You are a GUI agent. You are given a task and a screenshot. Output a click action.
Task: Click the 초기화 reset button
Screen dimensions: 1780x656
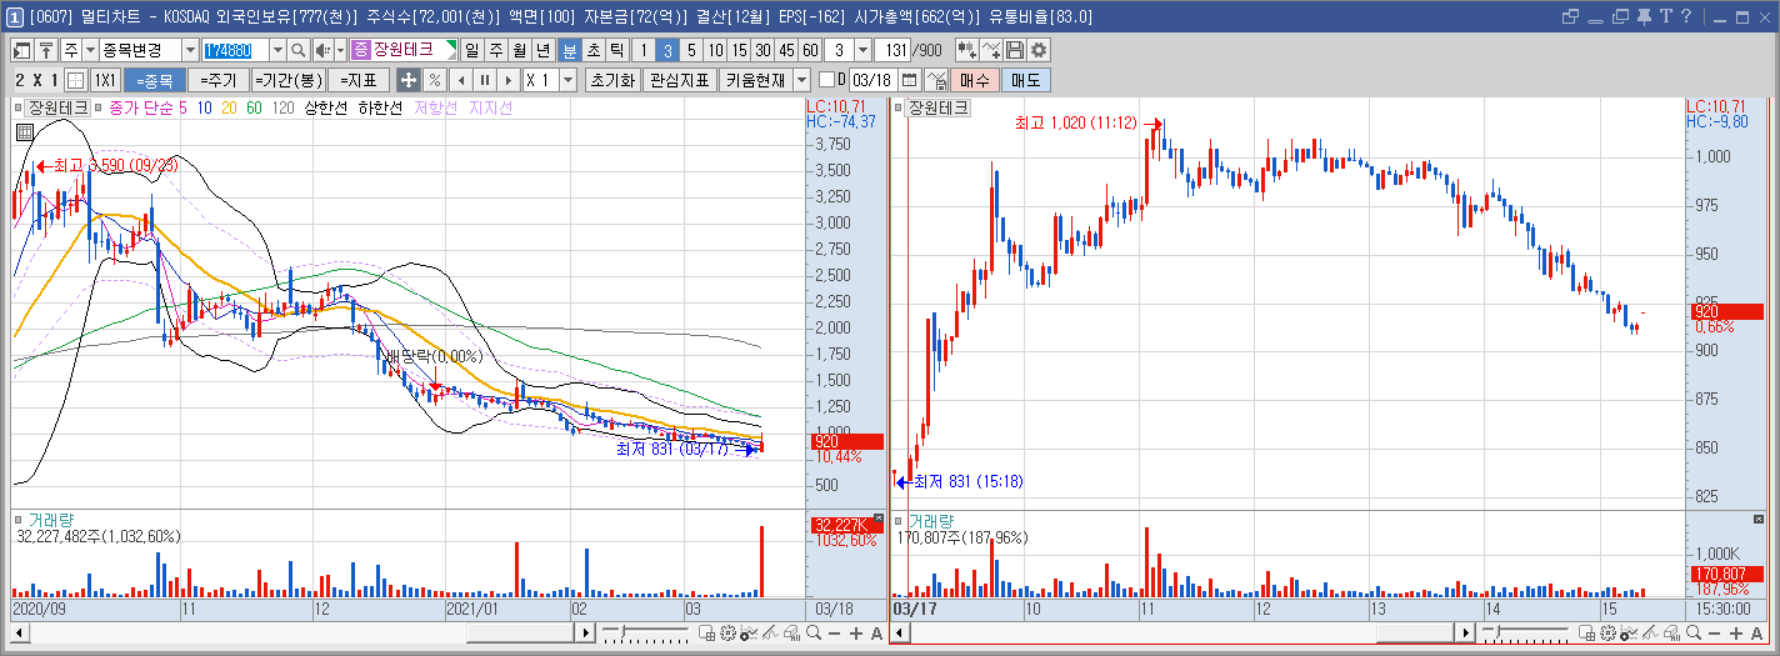(x=612, y=80)
